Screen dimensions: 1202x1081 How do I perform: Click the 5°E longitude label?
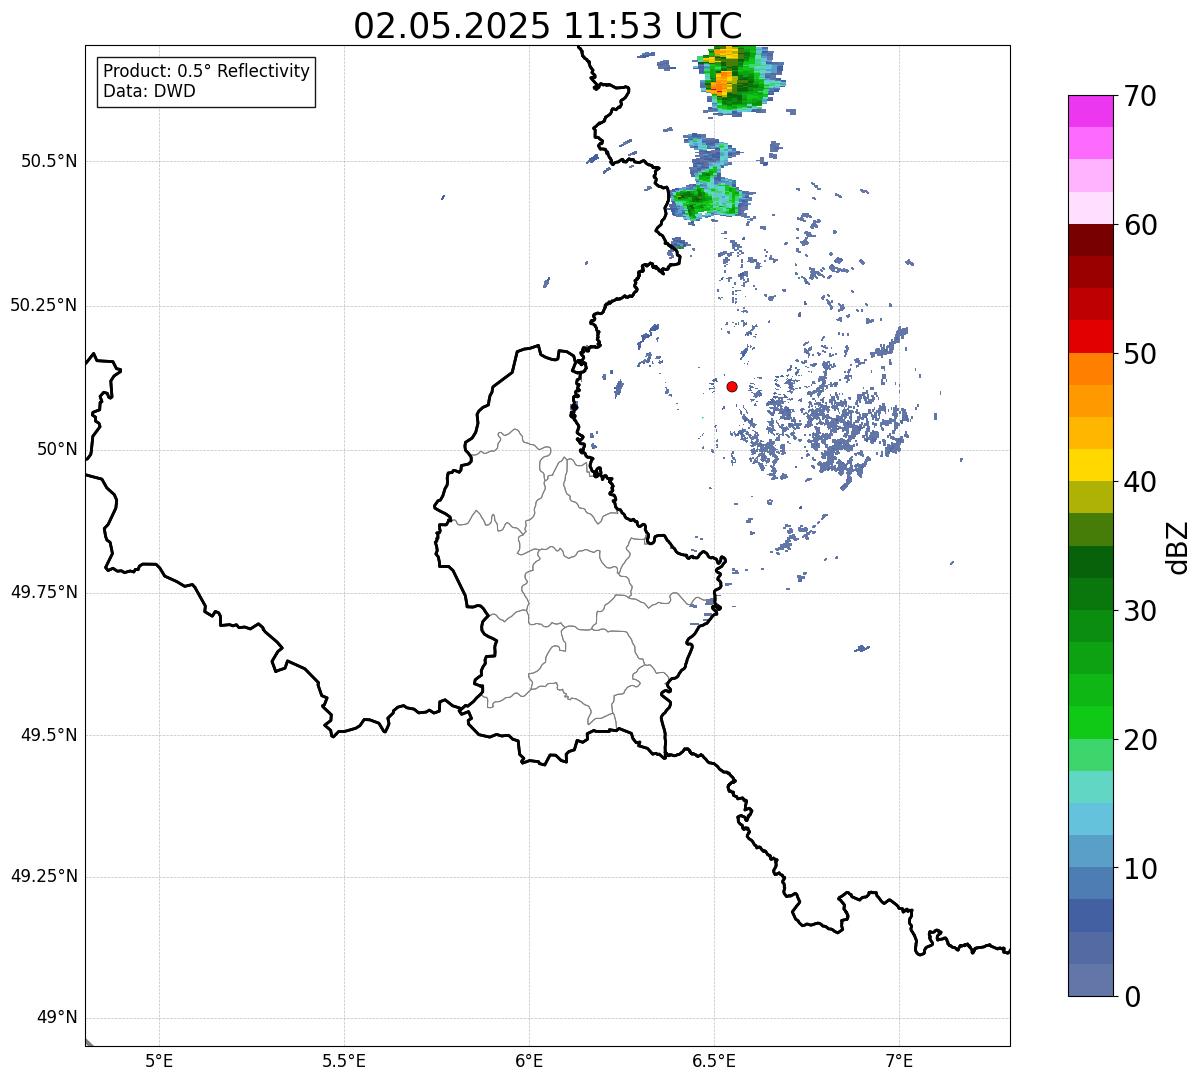click(x=159, y=1060)
